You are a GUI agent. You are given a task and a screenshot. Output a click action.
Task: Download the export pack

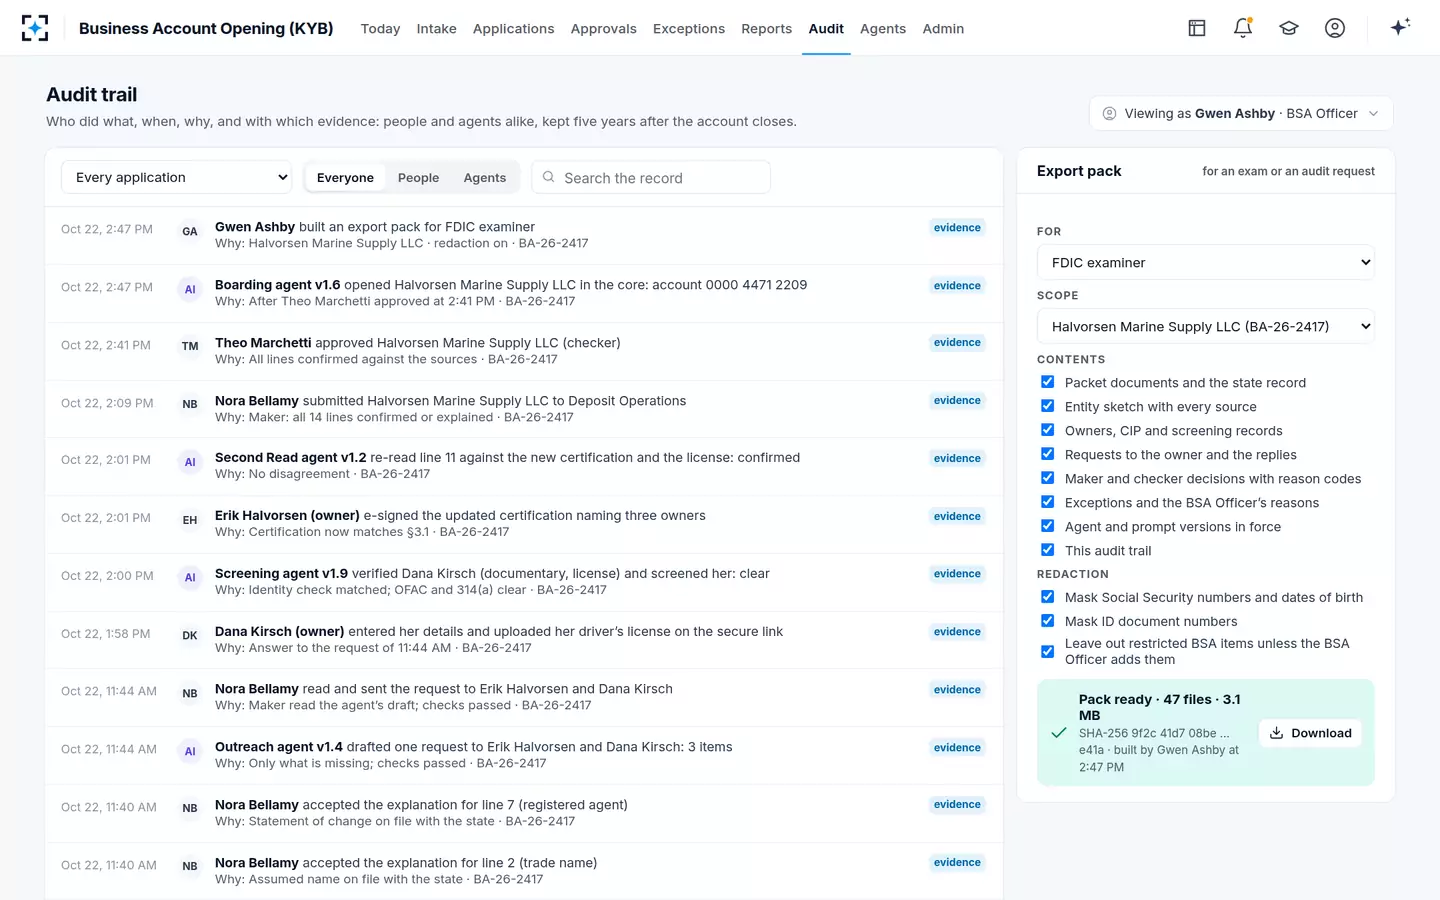1310,733
